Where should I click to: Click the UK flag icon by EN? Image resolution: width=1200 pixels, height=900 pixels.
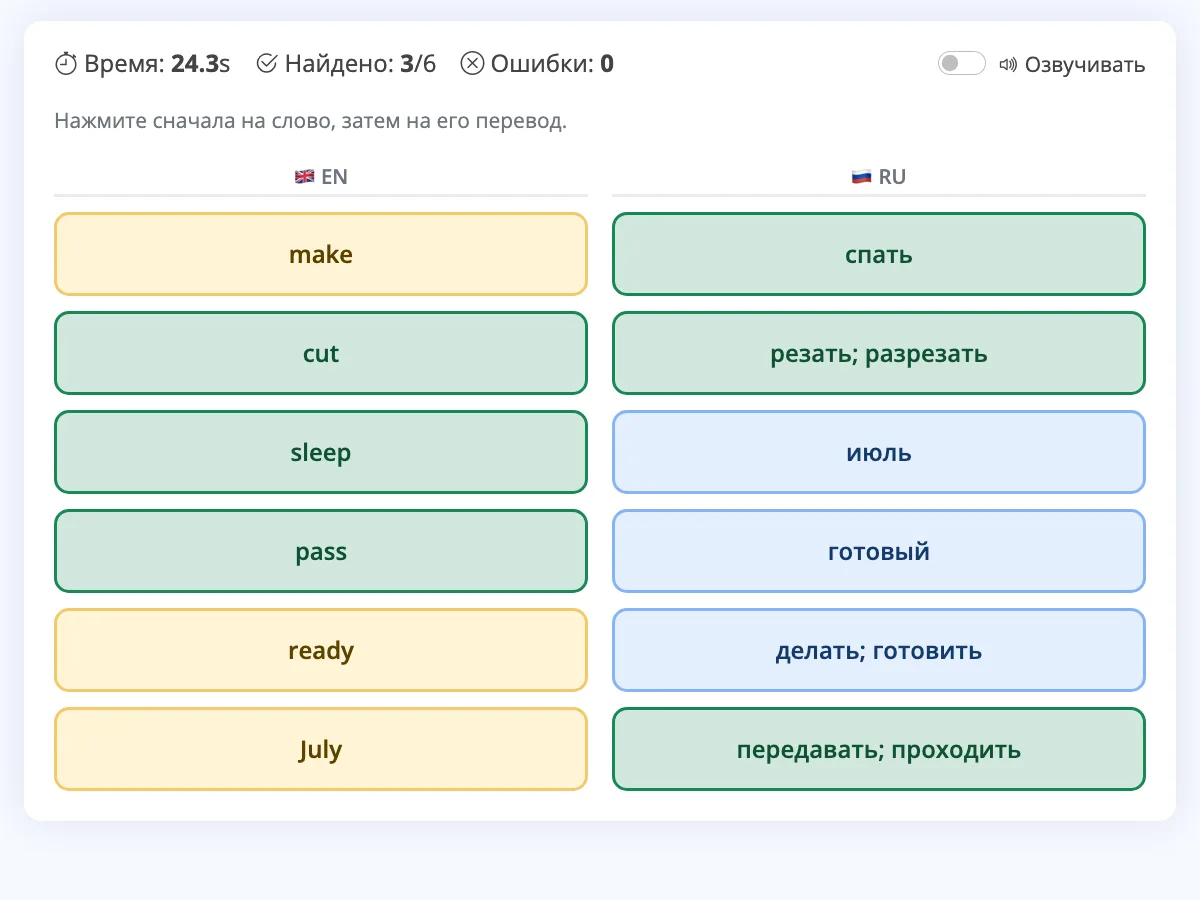click(x=305, y=177)
